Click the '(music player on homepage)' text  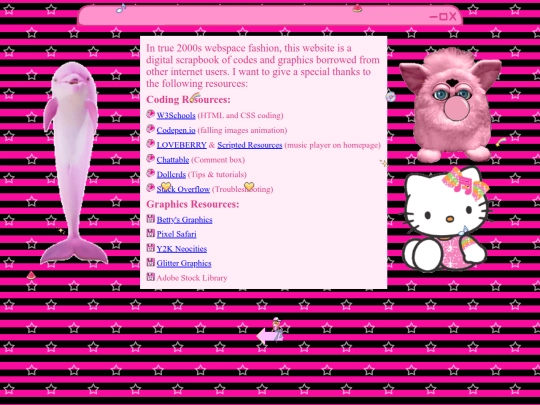coord(333,145)
